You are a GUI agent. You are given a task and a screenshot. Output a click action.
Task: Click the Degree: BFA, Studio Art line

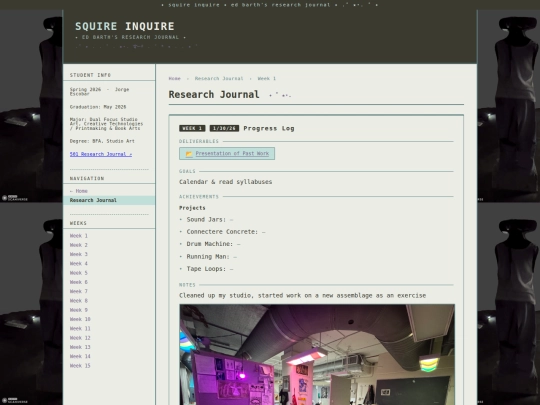point(102,141)
